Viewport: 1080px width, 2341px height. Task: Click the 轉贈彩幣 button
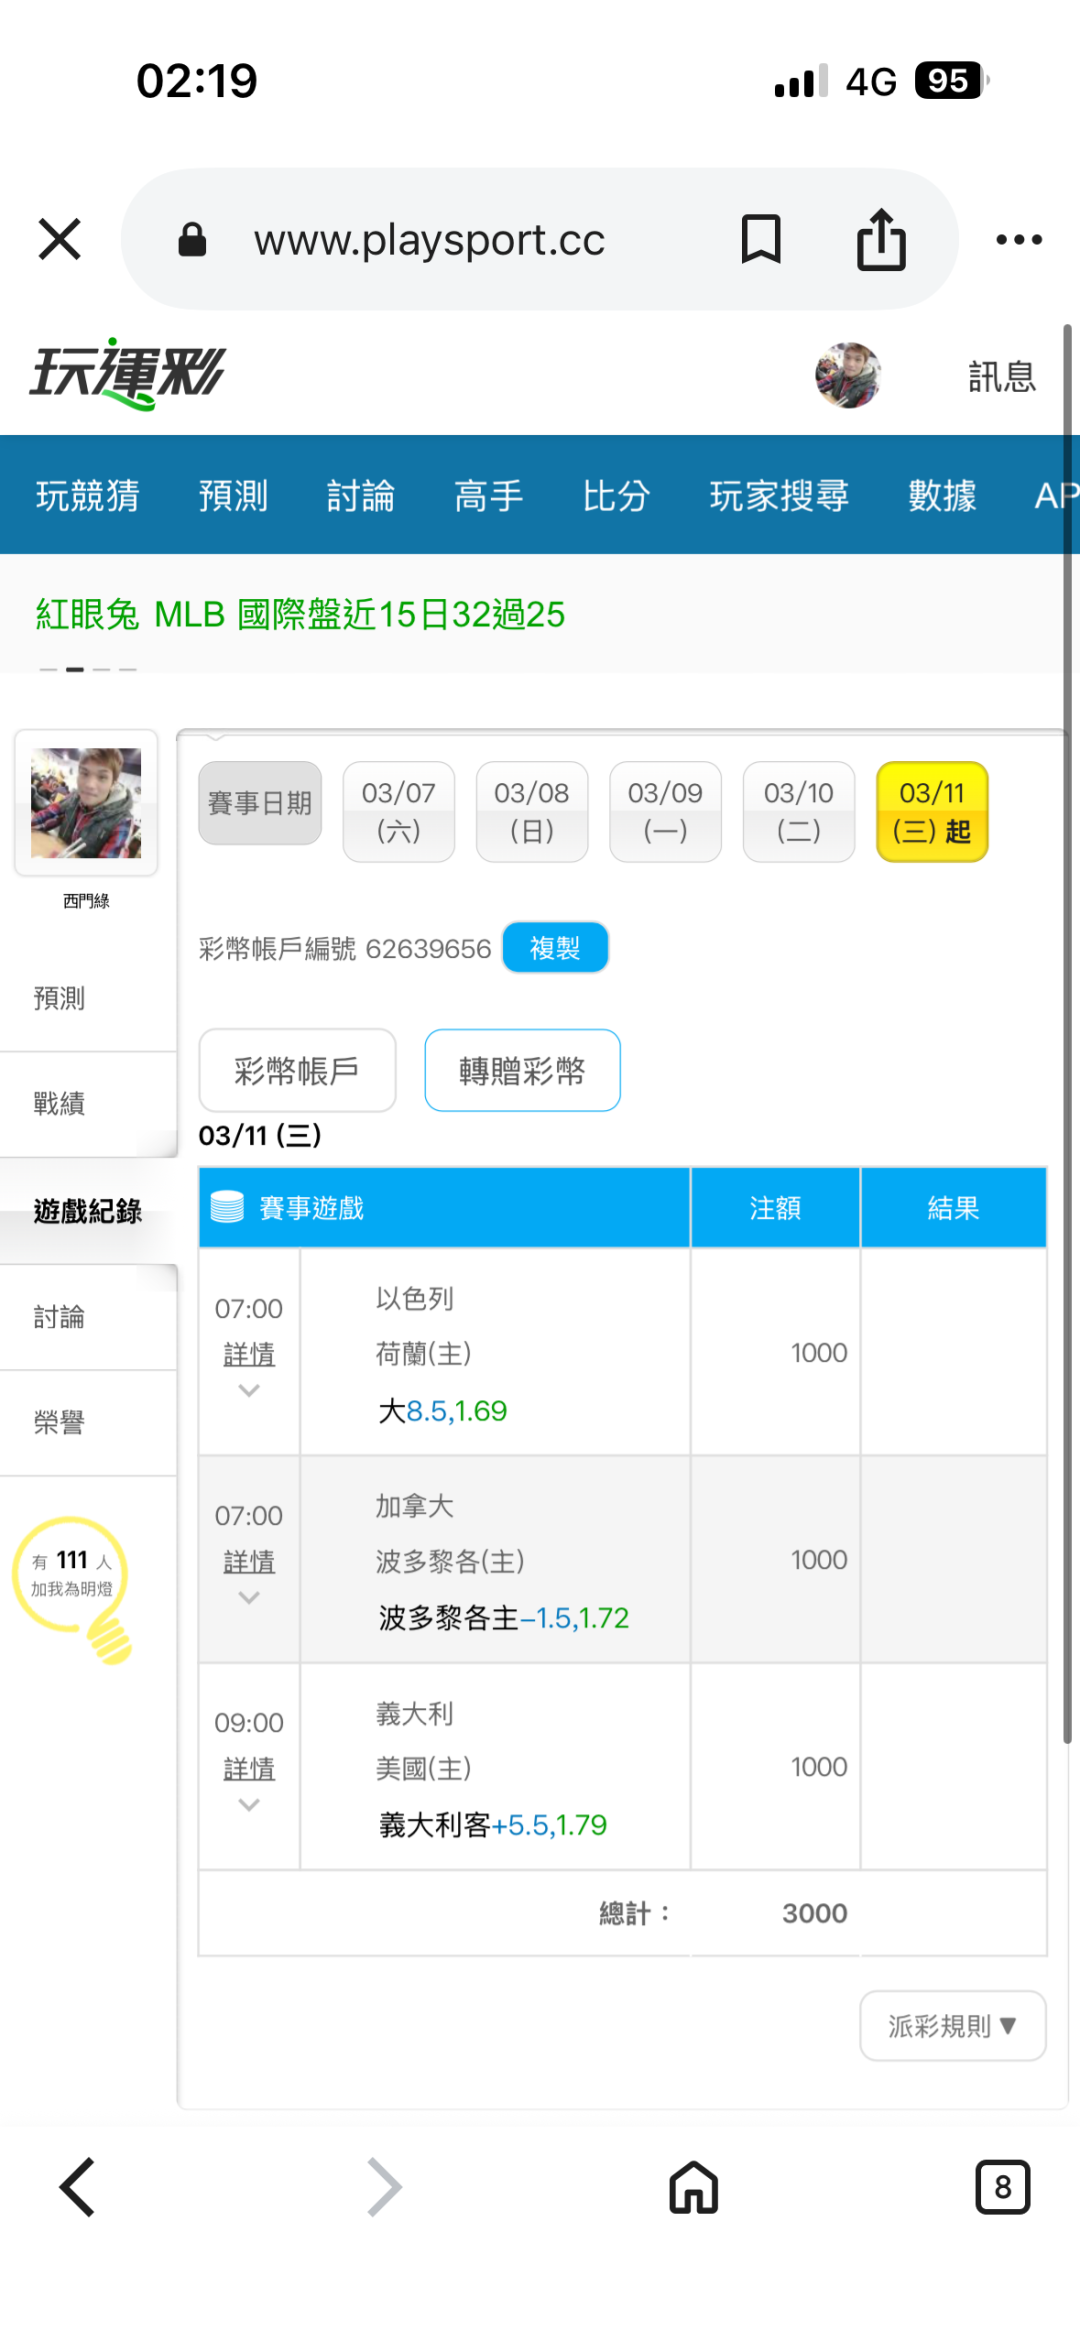tap(522, 1071)
